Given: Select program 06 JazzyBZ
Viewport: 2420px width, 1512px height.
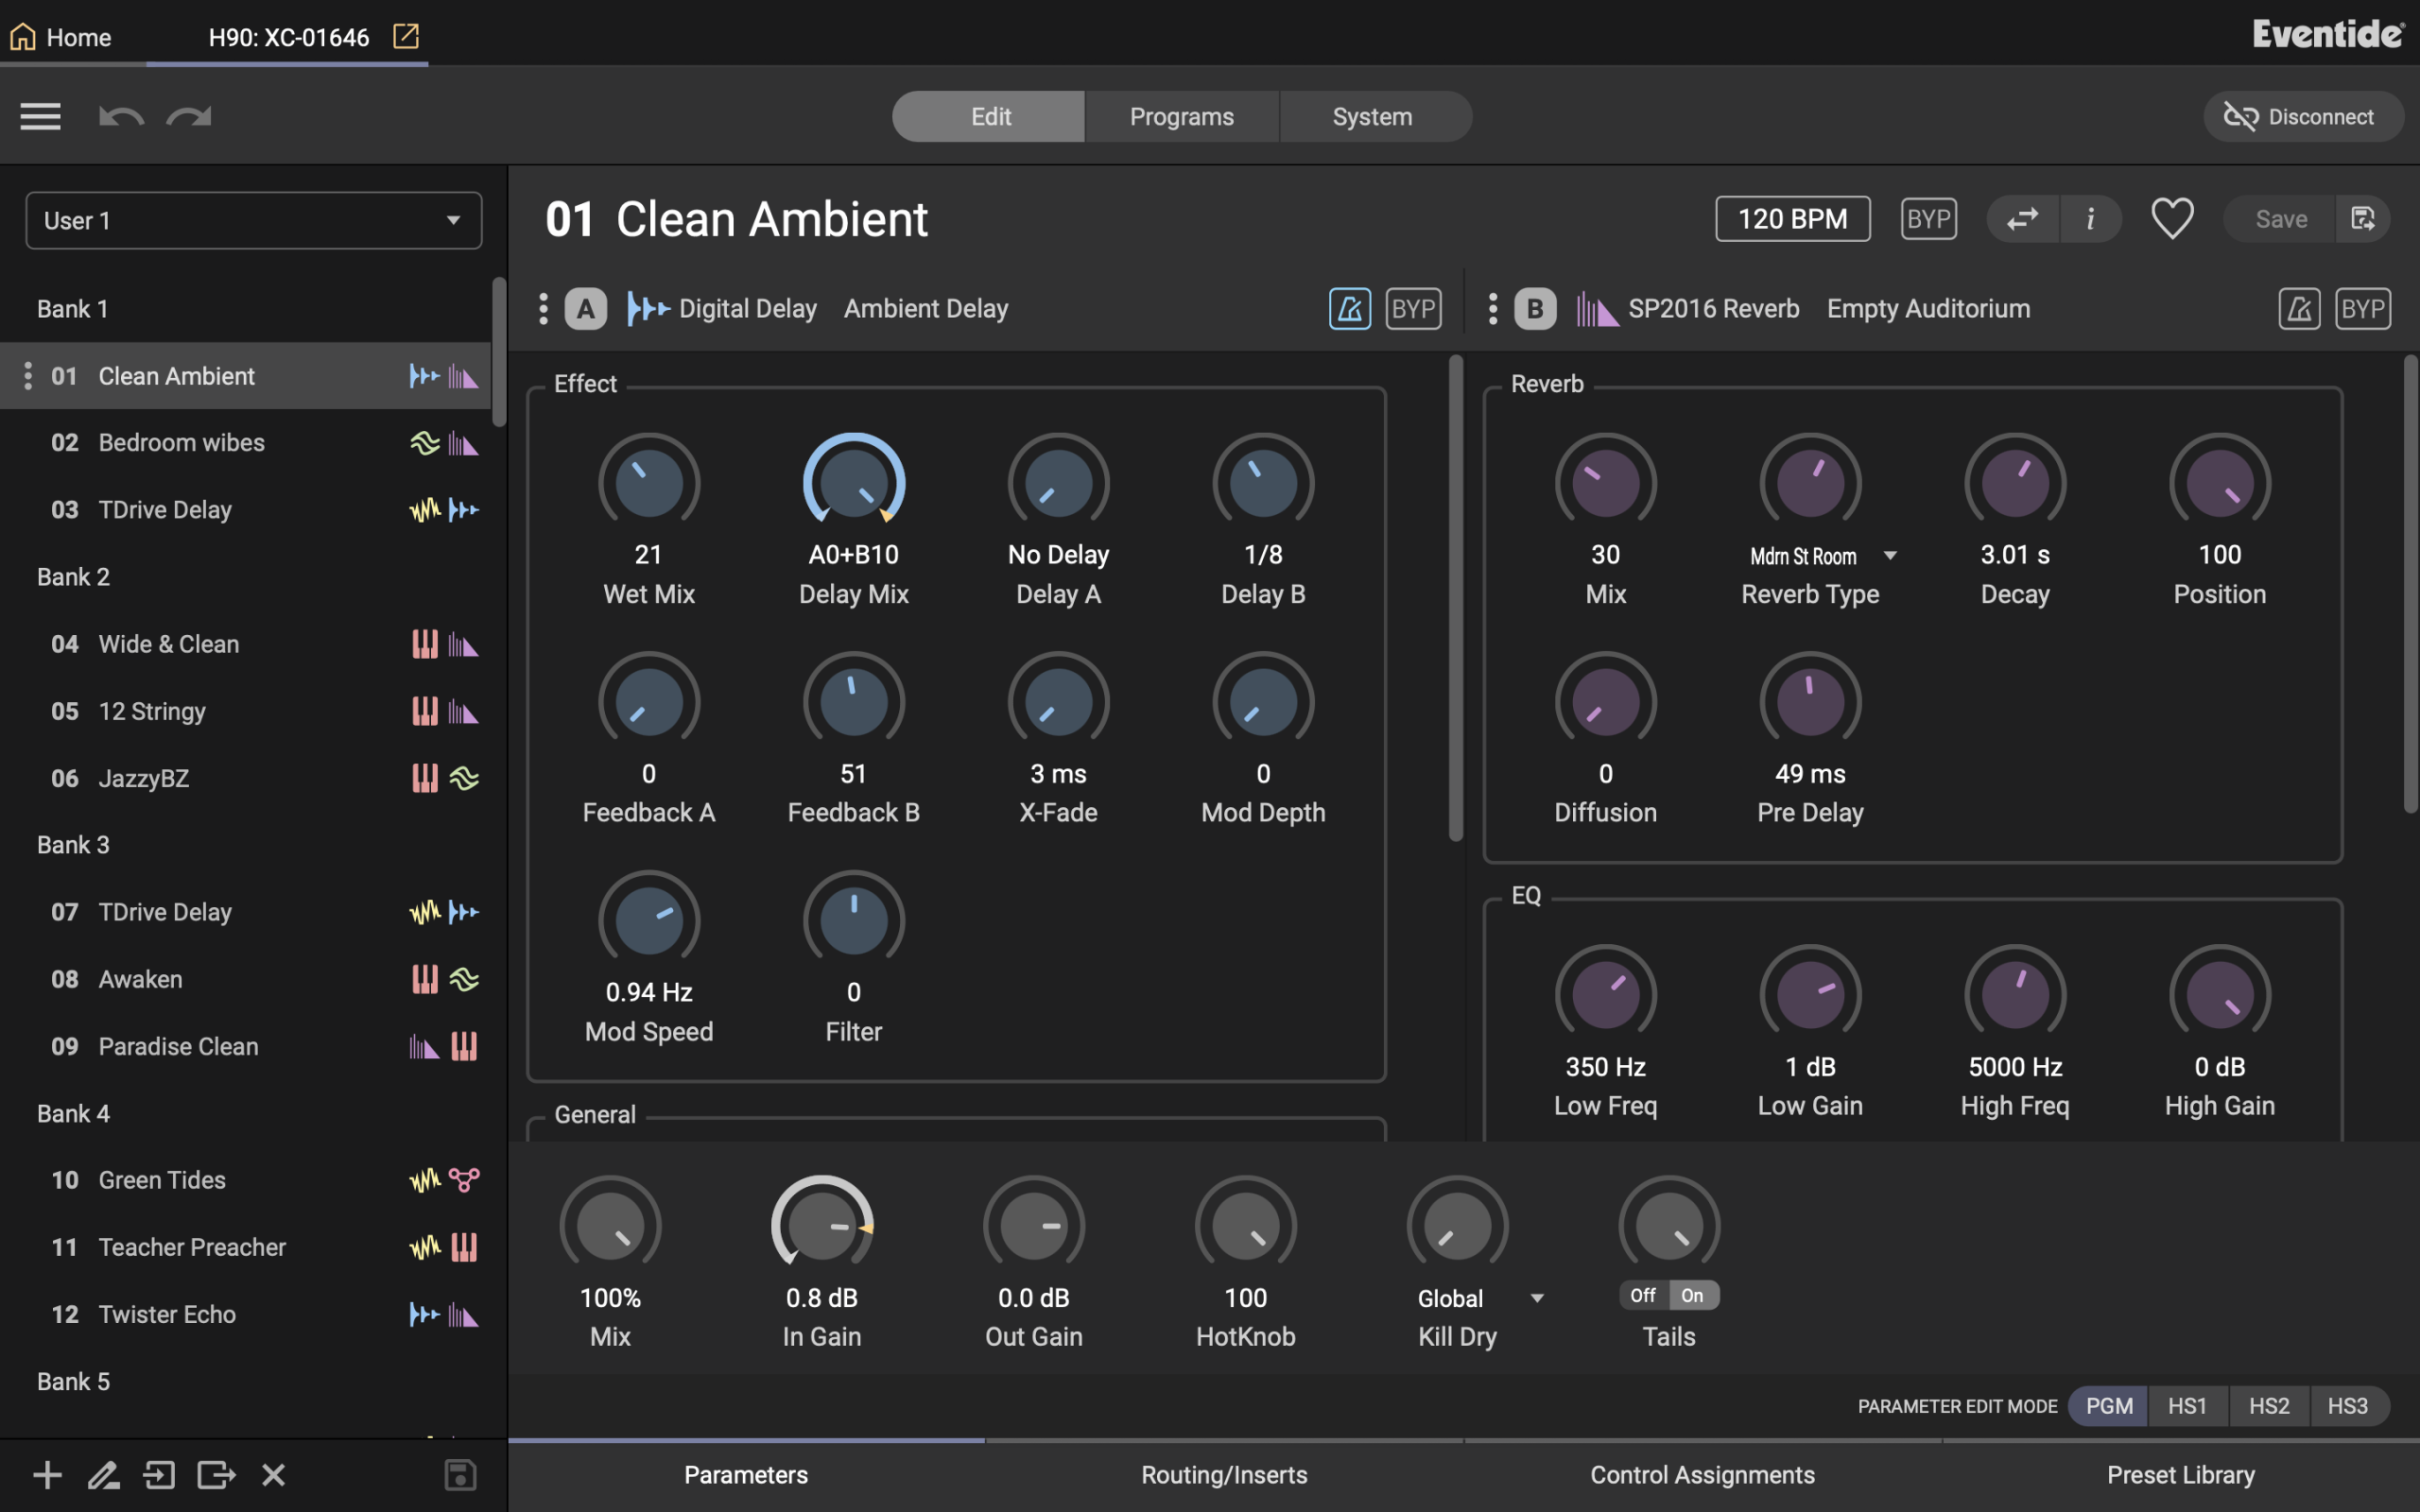Looking at the screenshot, I should (x=245, y=778).
